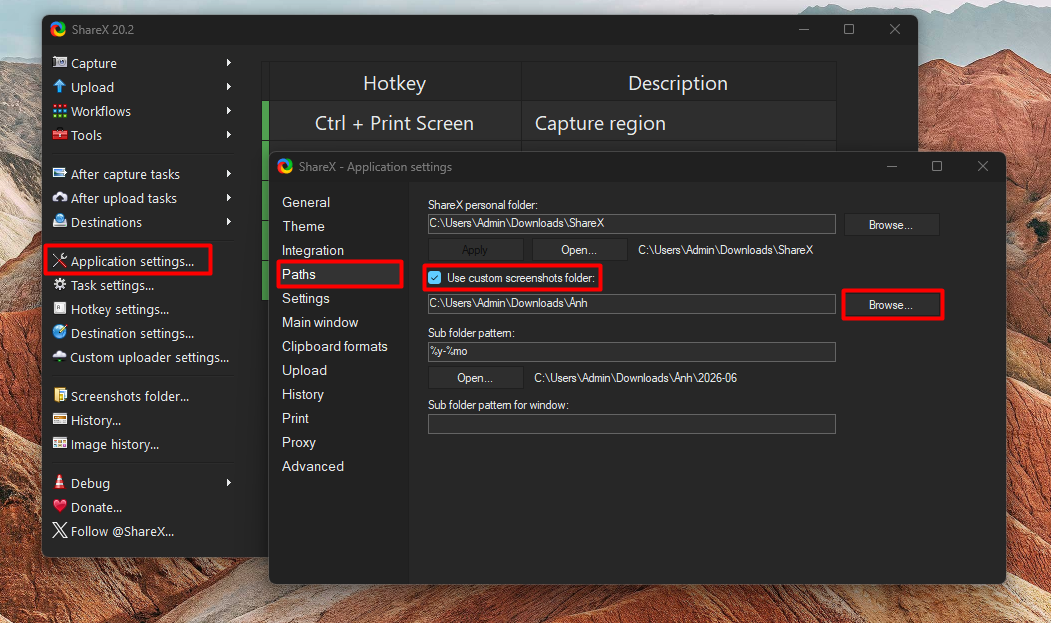This screenshot has height=623, width=1051.
Task: Click the Tools toolbox icon
Action: [60, 135]
